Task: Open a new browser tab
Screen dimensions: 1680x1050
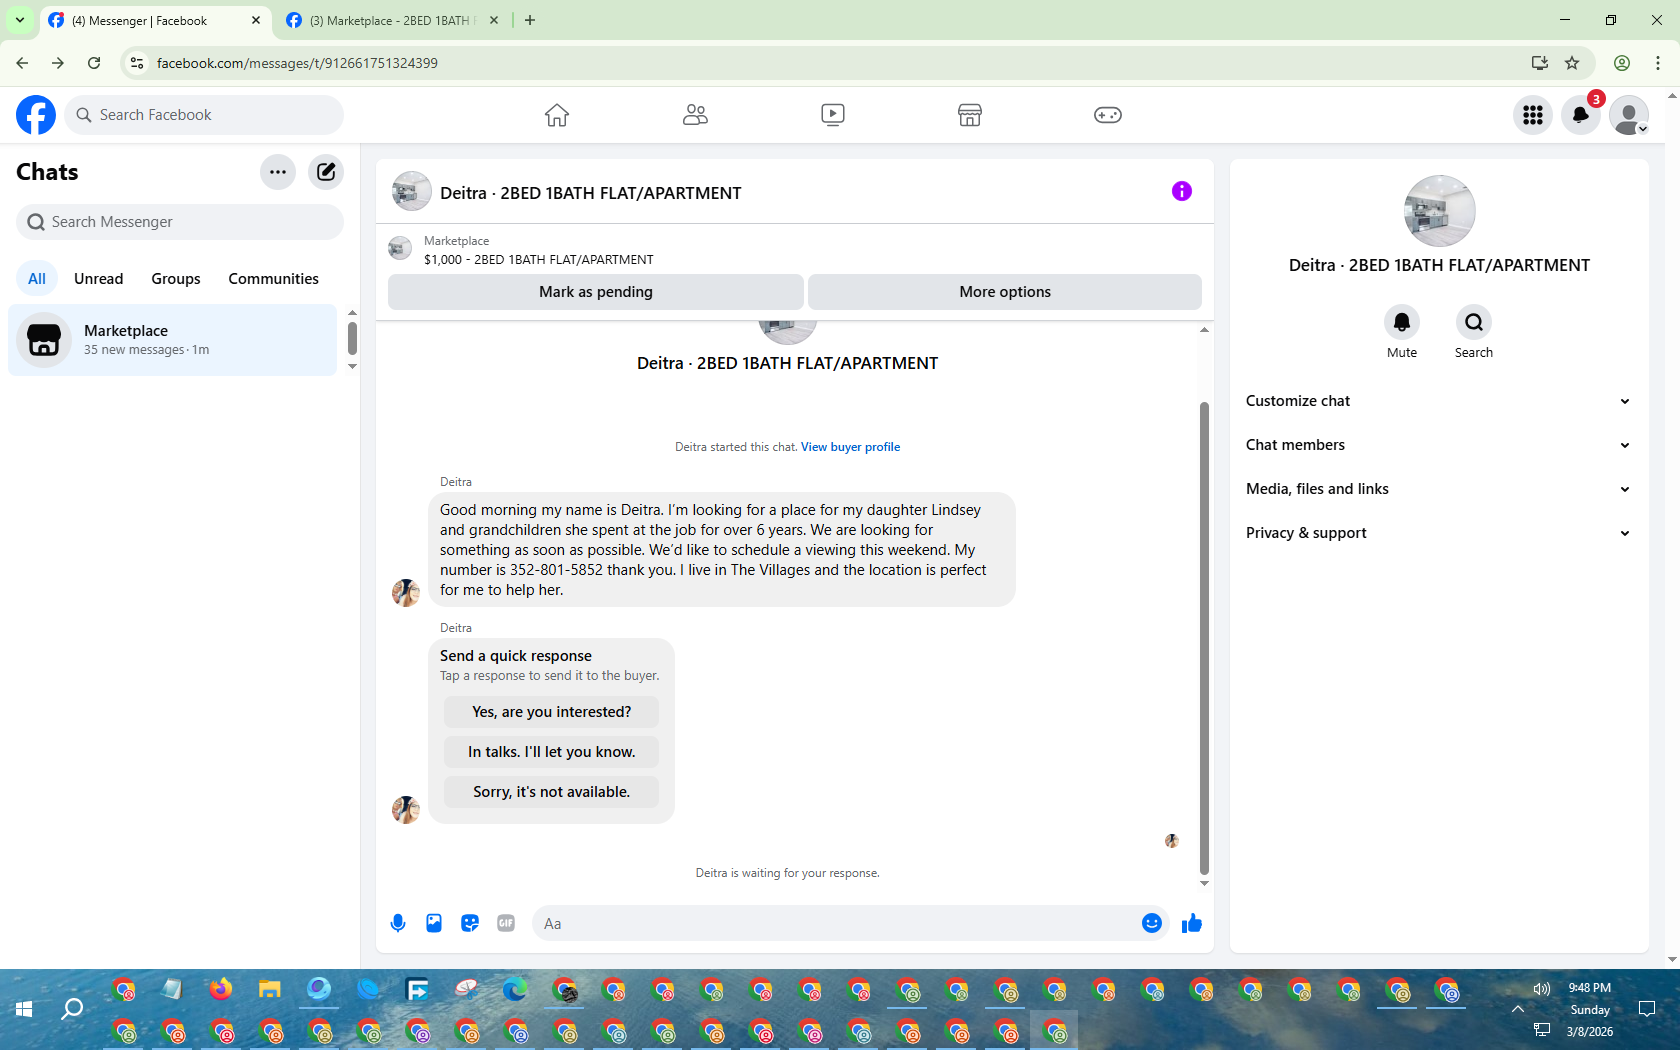Action: tap(530, 20)
